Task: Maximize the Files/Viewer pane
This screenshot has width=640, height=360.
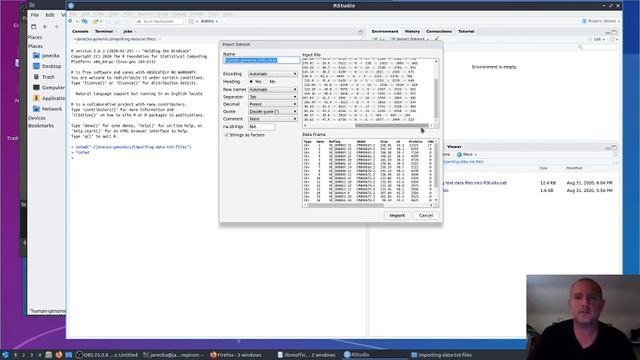Action: [614, 147]
